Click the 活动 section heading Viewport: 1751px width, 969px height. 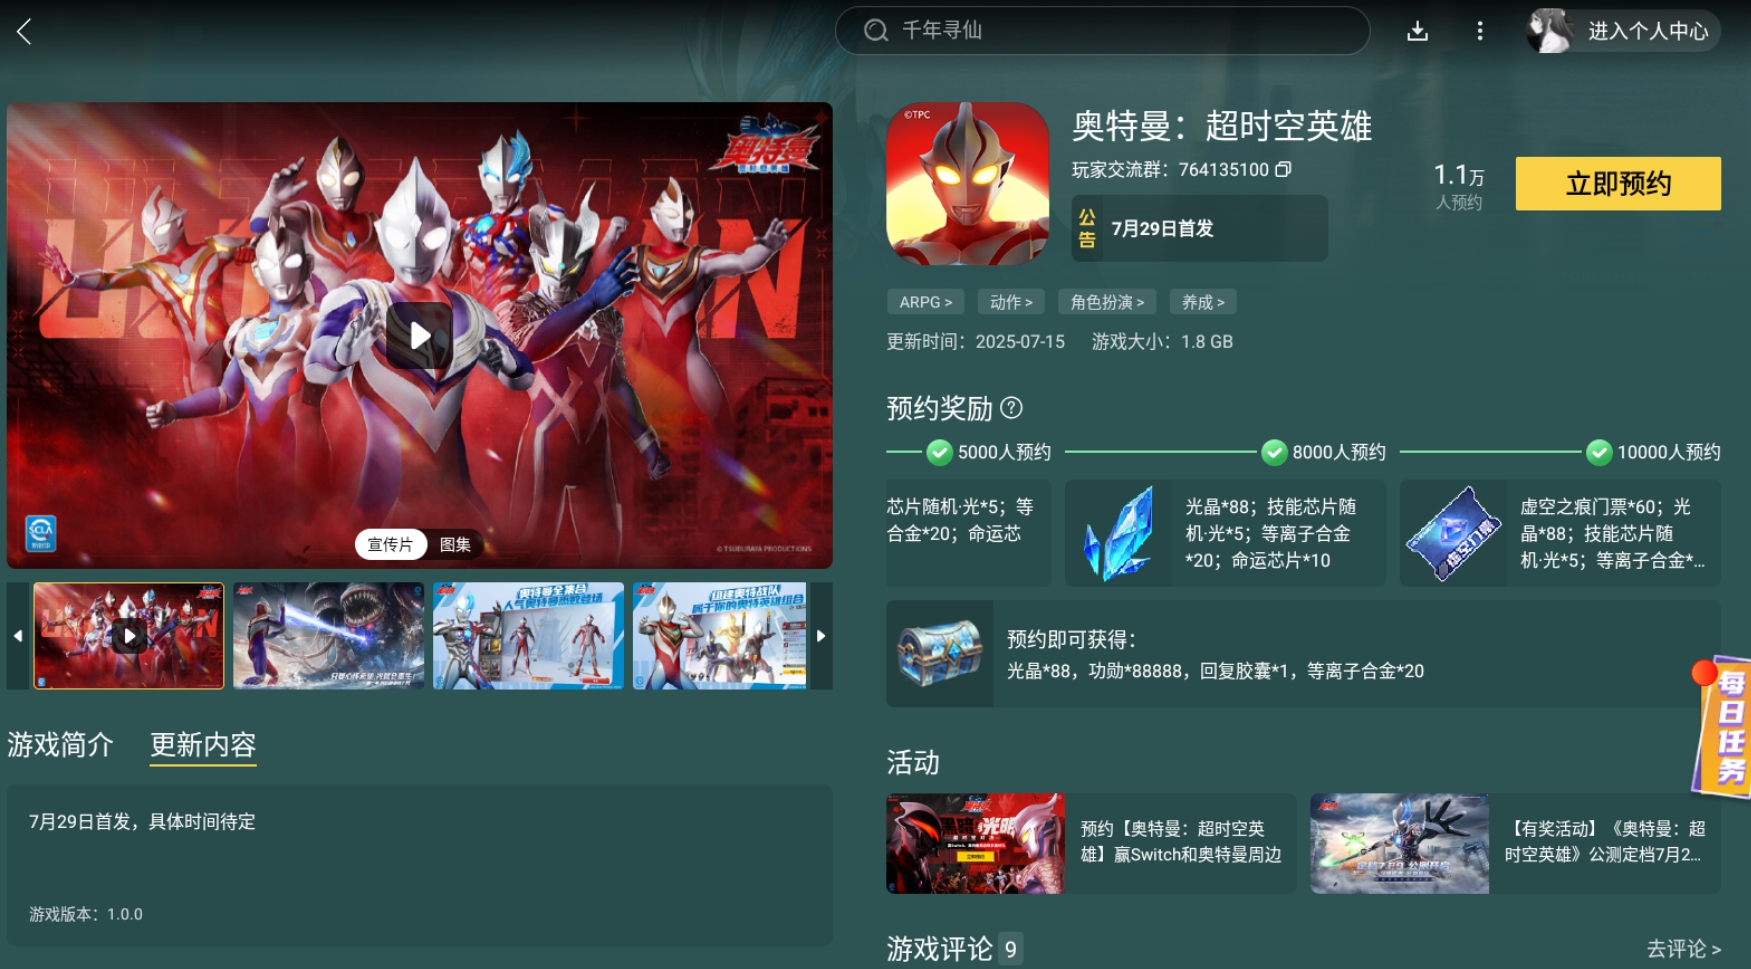click(x=913, y=763)
